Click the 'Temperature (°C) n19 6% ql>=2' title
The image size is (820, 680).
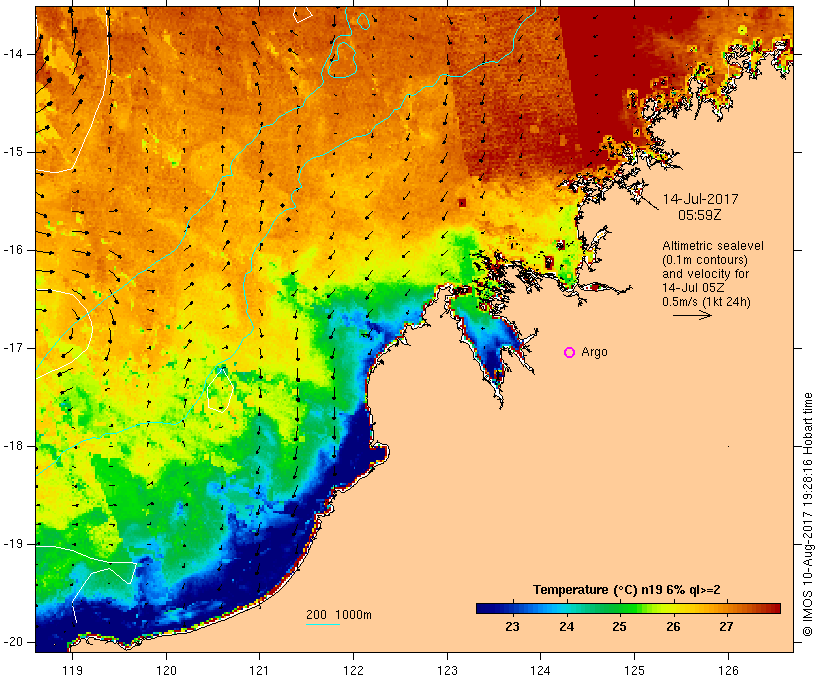coord(627,590)
